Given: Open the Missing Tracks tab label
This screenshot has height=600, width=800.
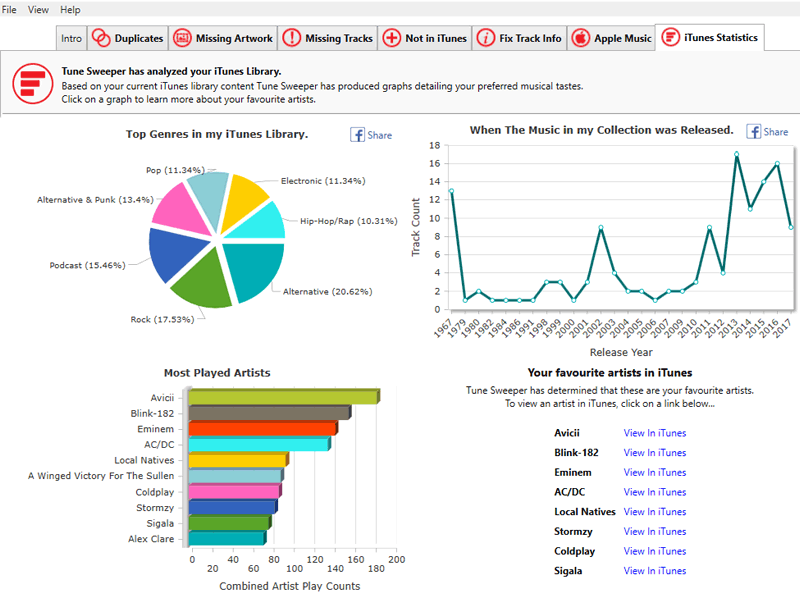Looking at the screenshot, I should tap(339, 38).
